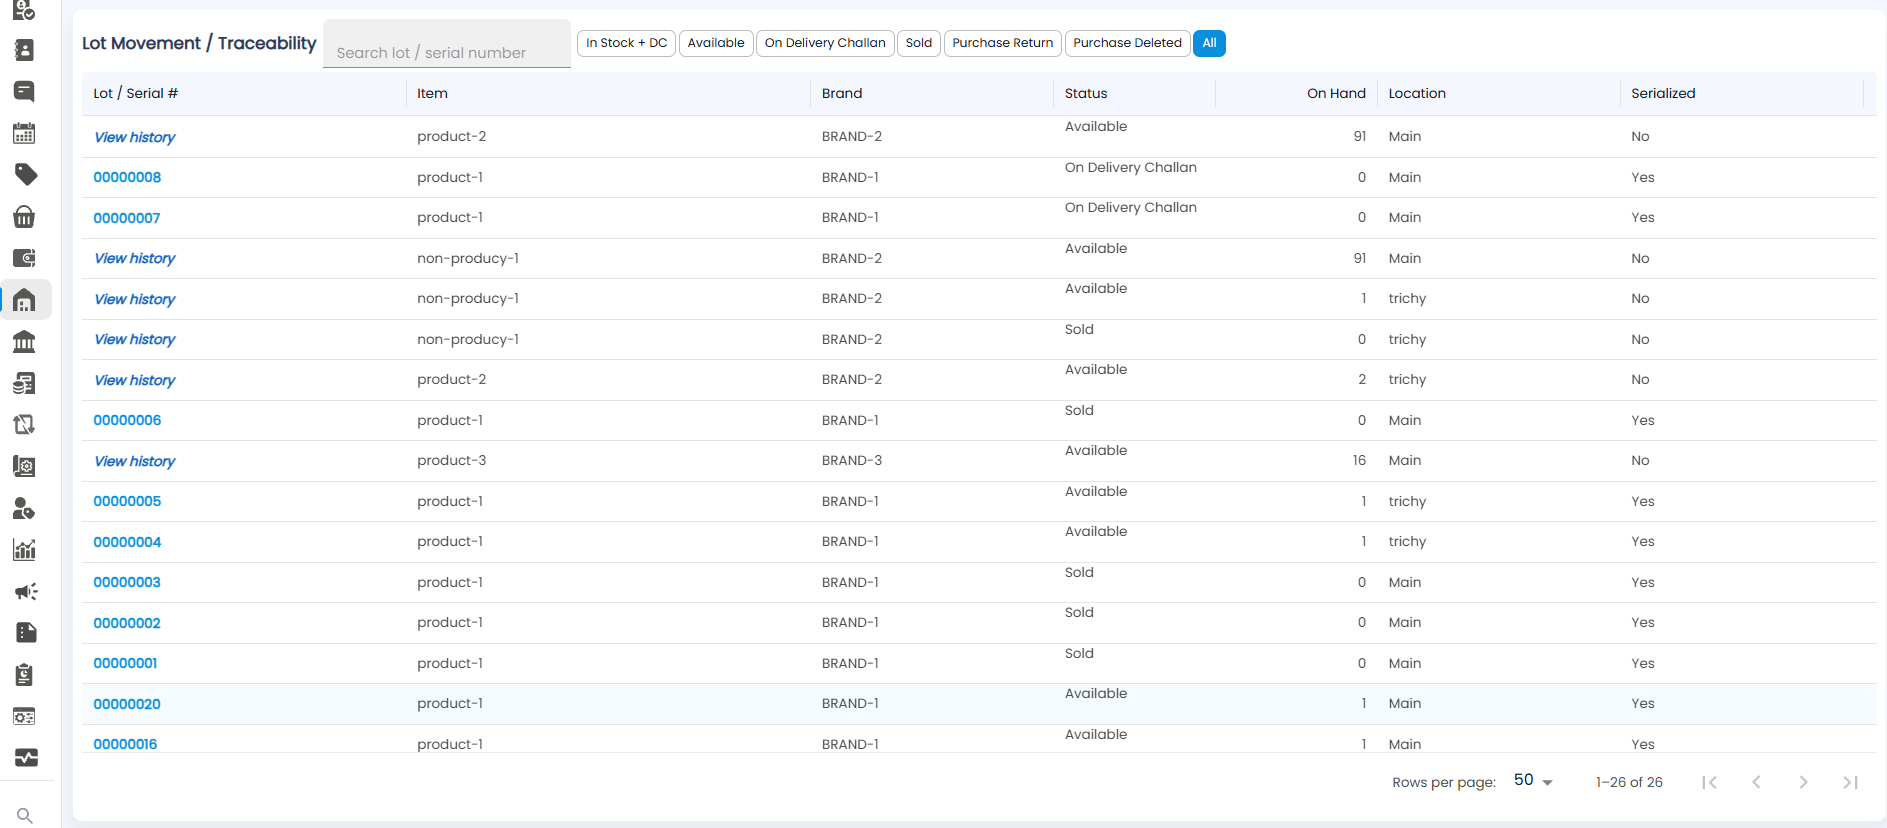1887x828 pixels.
Task: Open serial number 00000004 link
Action: click(127, 542)
